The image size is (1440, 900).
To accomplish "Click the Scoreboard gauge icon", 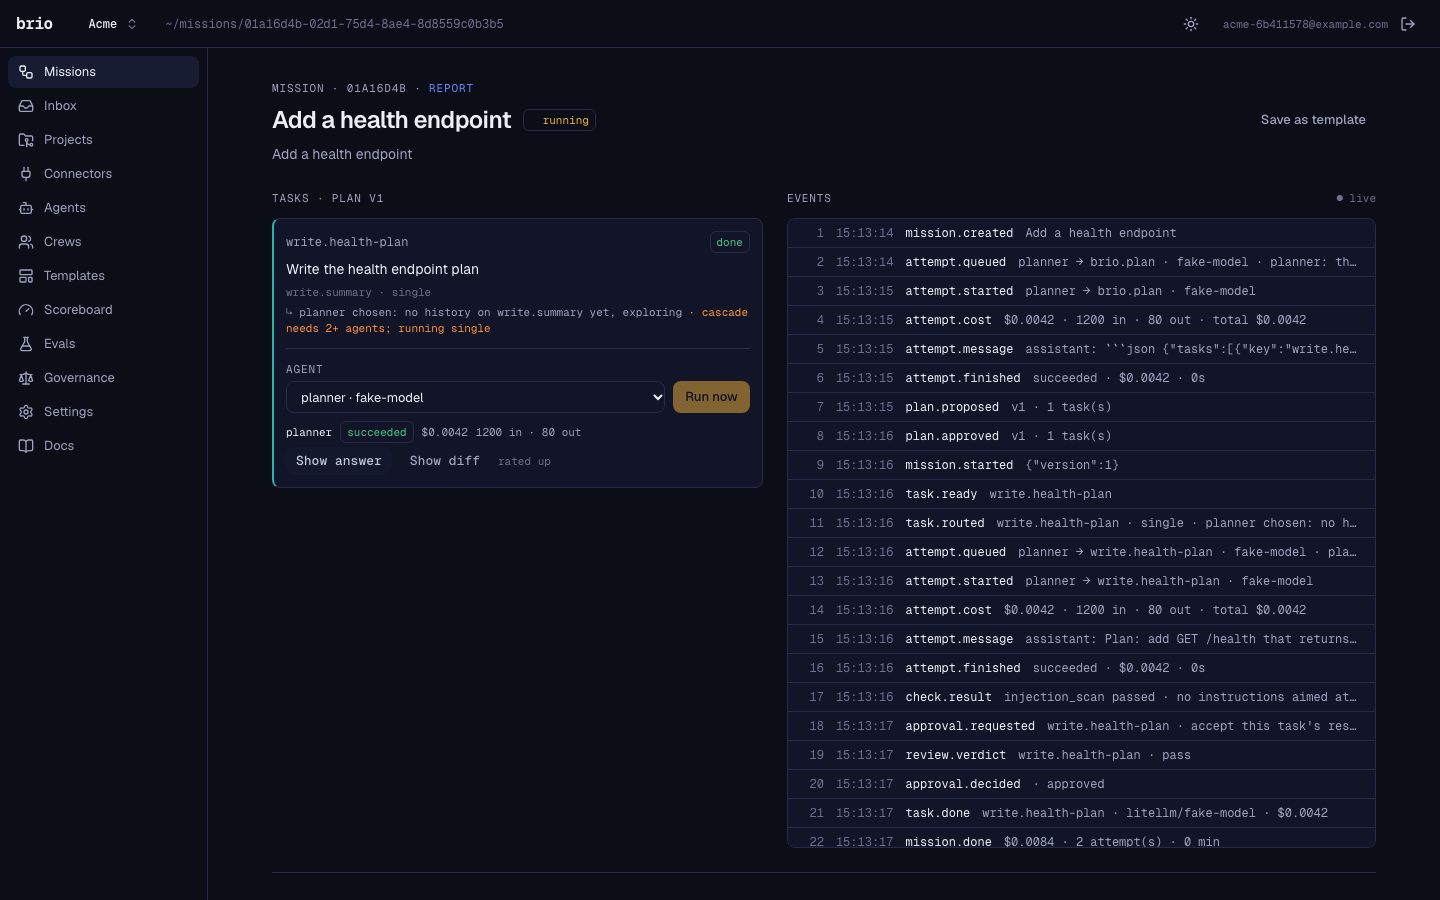I will coord(26,310).
